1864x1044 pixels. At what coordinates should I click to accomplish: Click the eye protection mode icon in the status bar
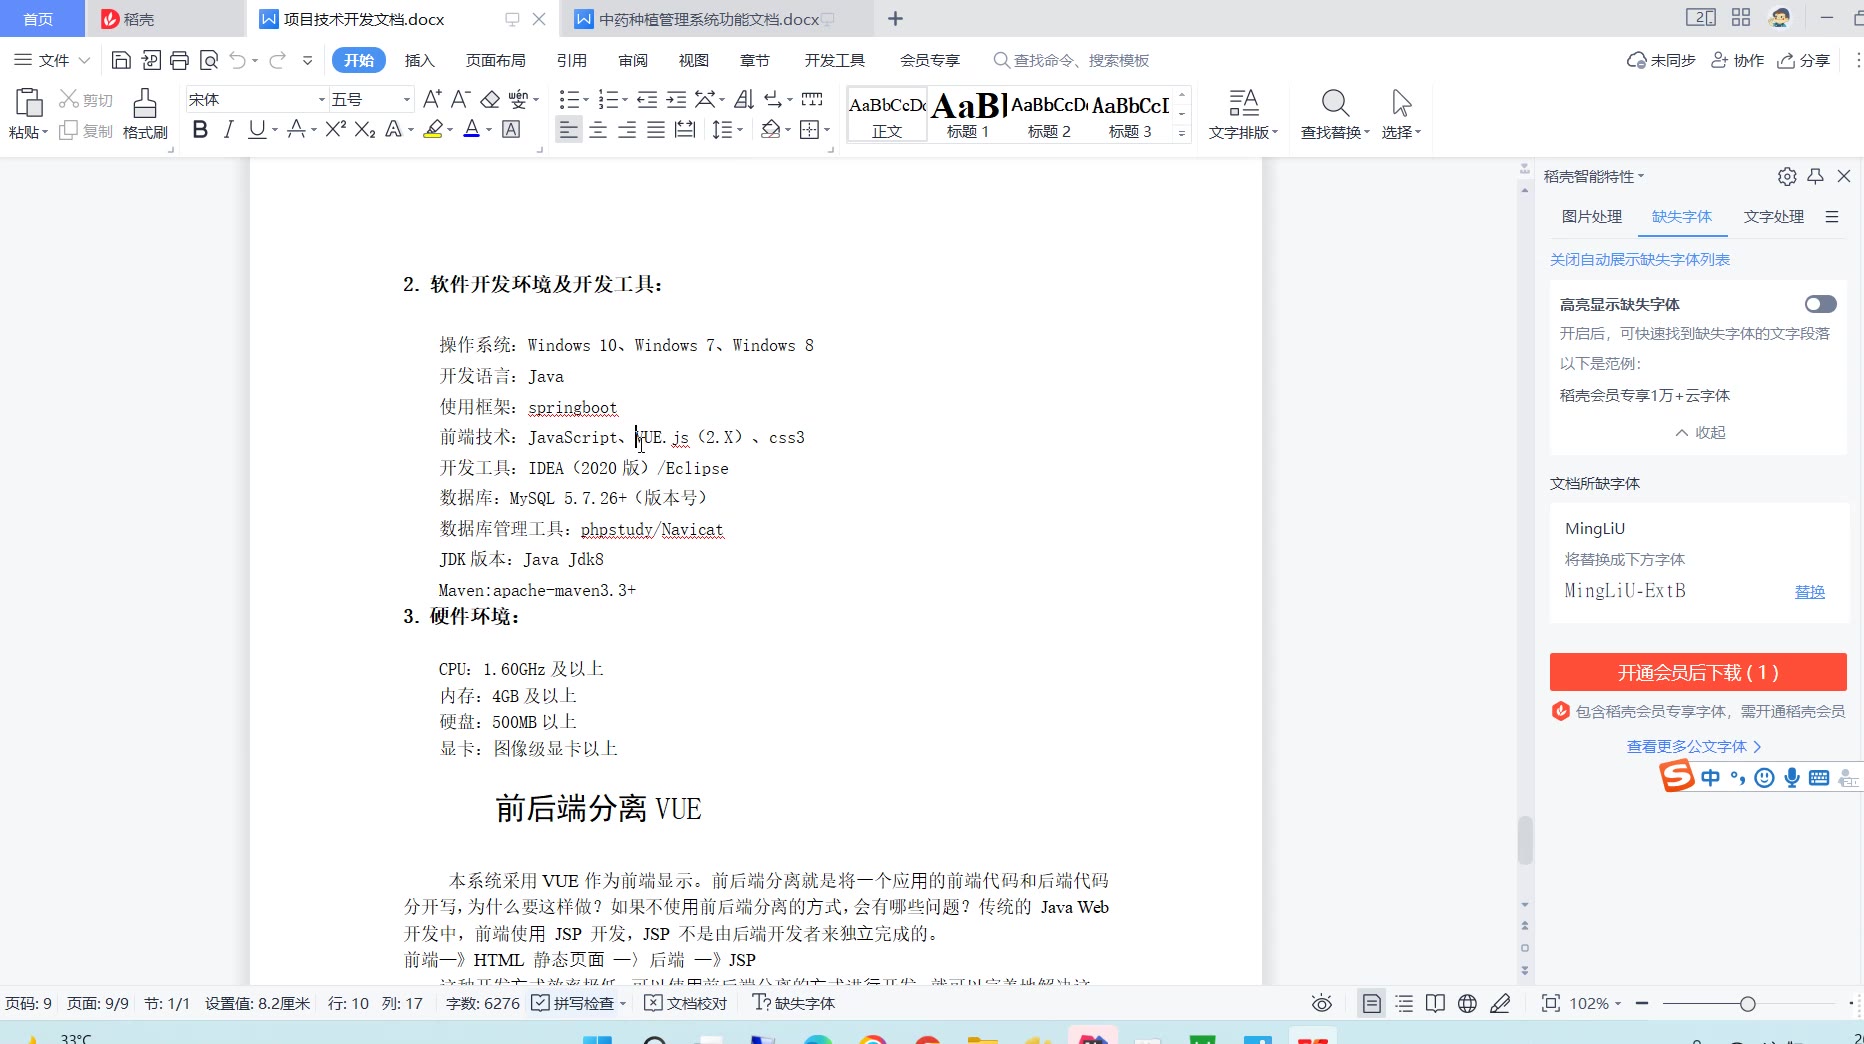tap(1322, 1003)
